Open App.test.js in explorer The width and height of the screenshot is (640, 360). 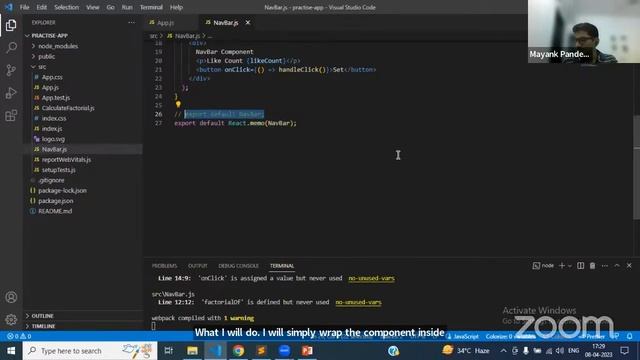tap(56, 98)
